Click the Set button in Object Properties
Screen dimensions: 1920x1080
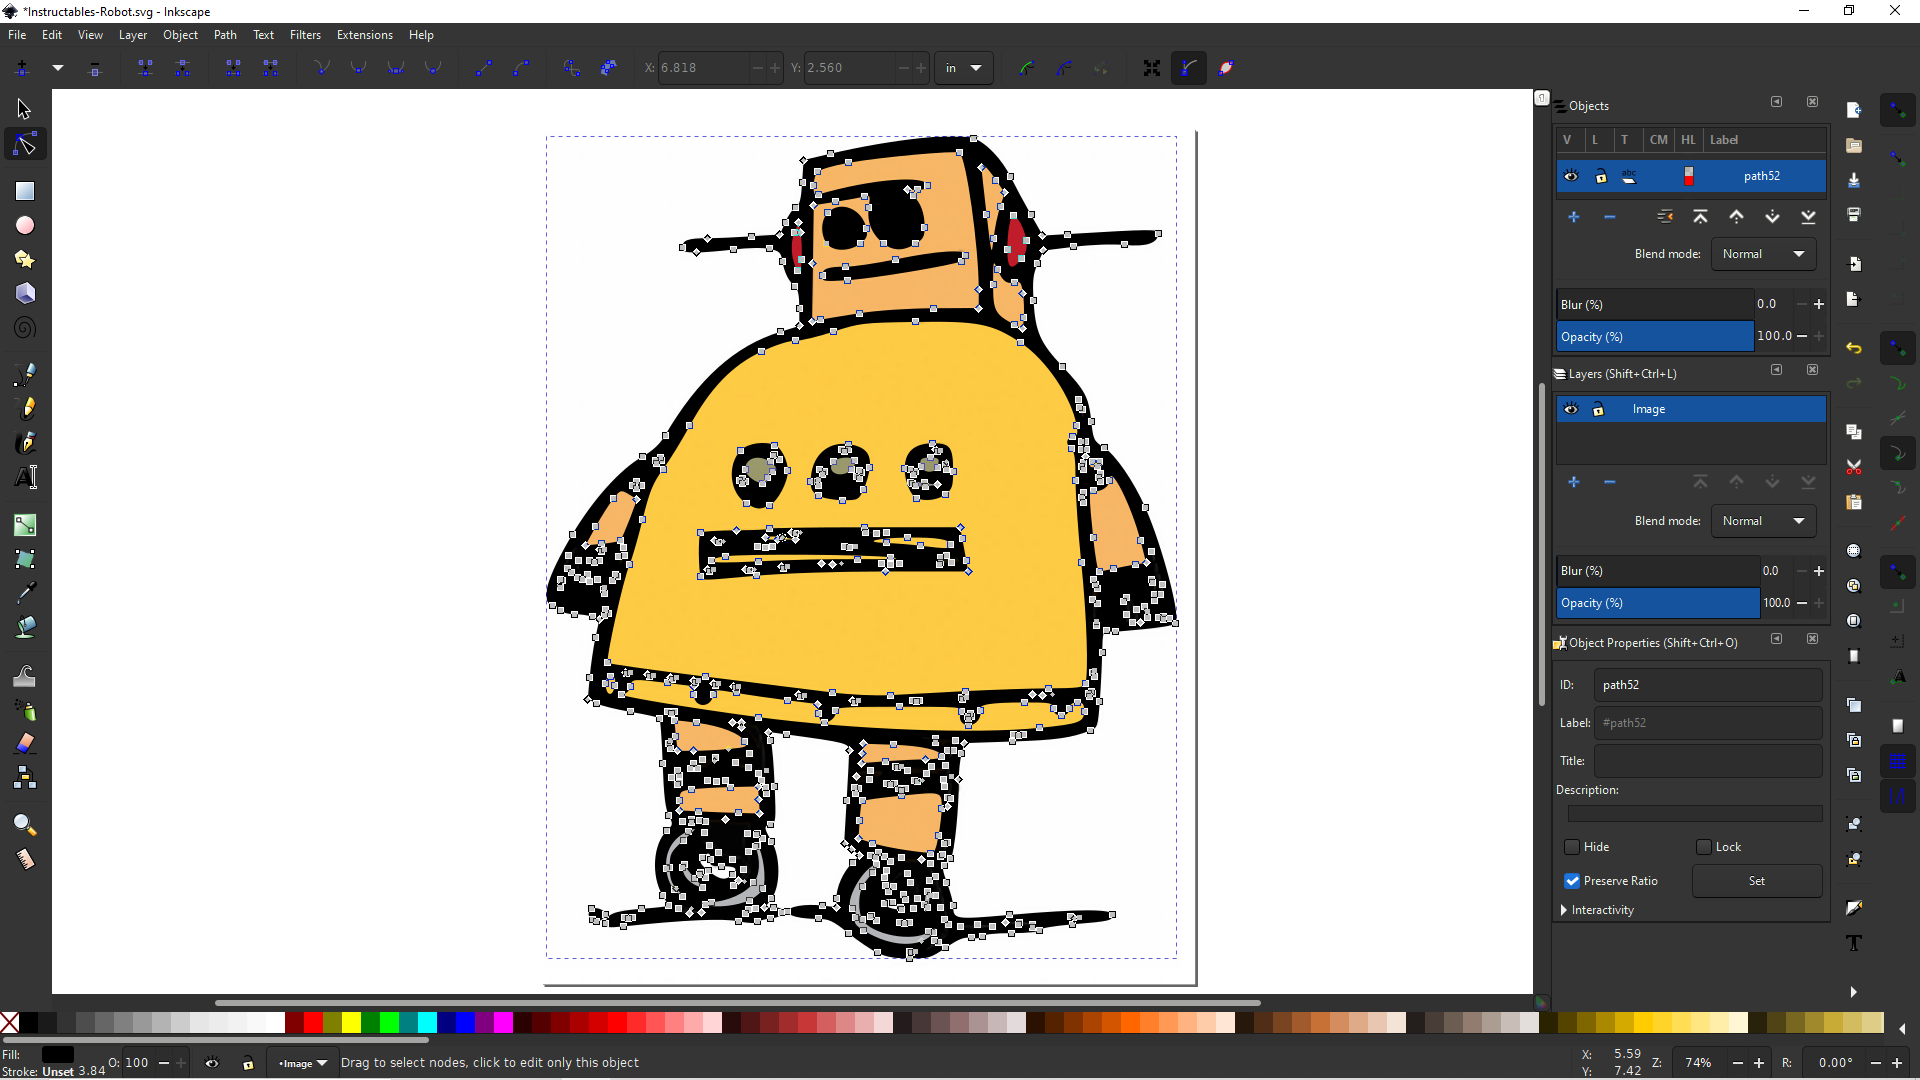[x=1757, y=881]
